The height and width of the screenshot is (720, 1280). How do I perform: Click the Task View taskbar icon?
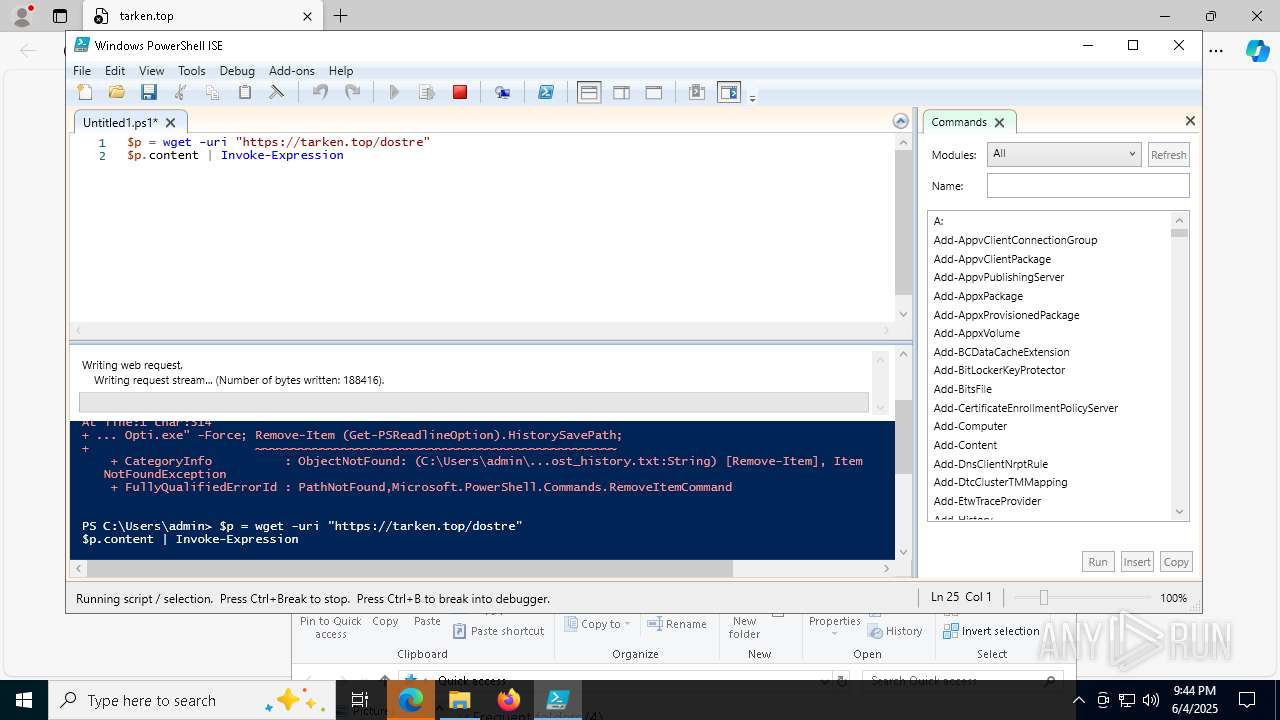click(361, 700)
